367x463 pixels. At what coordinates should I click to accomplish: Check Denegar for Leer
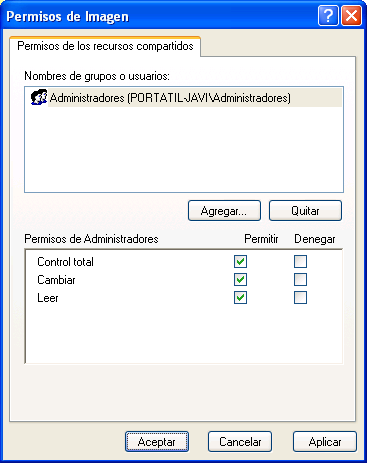300,298
